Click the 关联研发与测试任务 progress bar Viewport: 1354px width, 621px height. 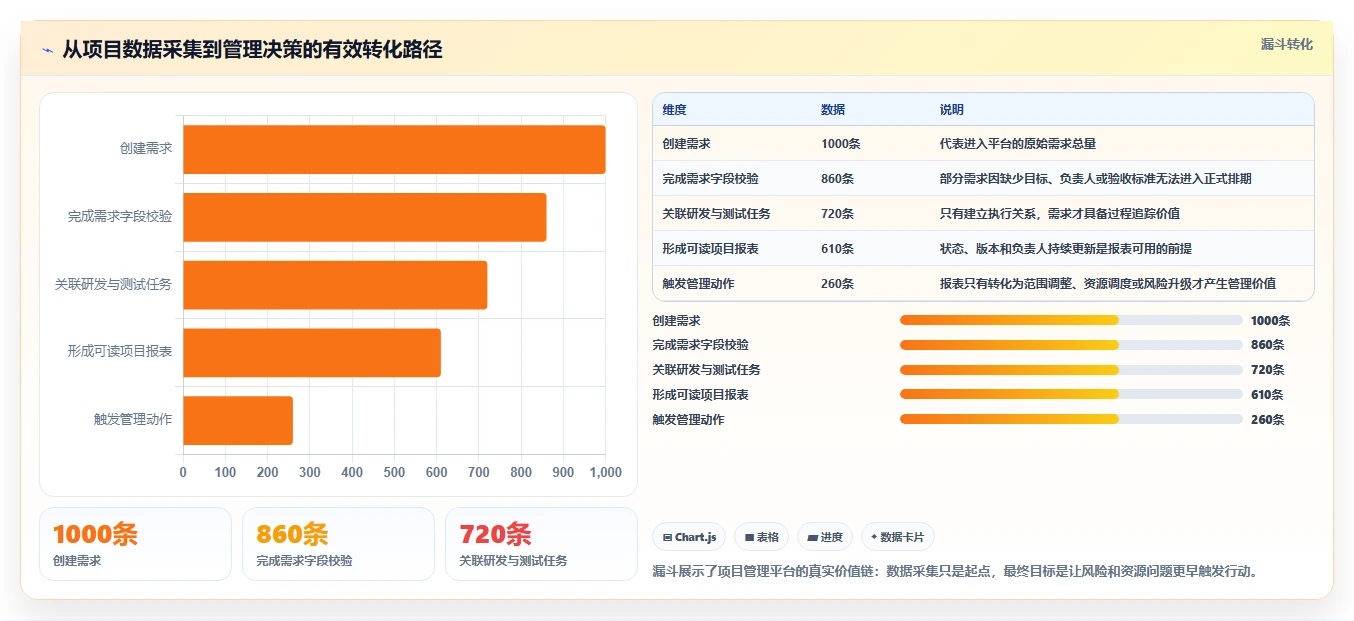point(1071,370)
